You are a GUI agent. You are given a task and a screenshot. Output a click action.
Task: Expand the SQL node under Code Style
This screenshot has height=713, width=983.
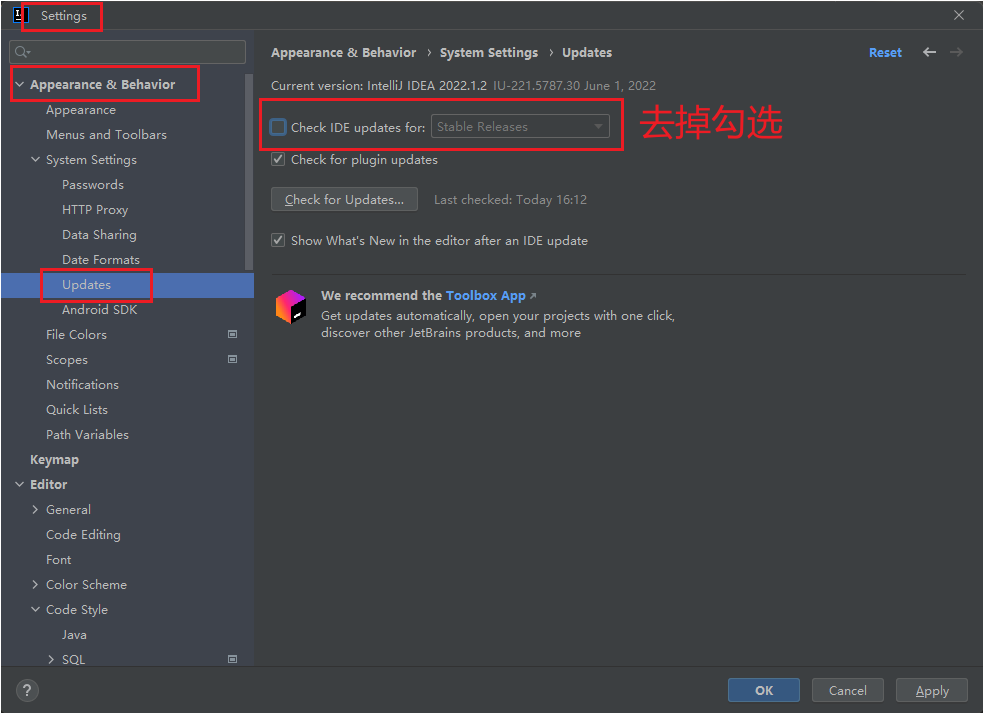(51, 659)
